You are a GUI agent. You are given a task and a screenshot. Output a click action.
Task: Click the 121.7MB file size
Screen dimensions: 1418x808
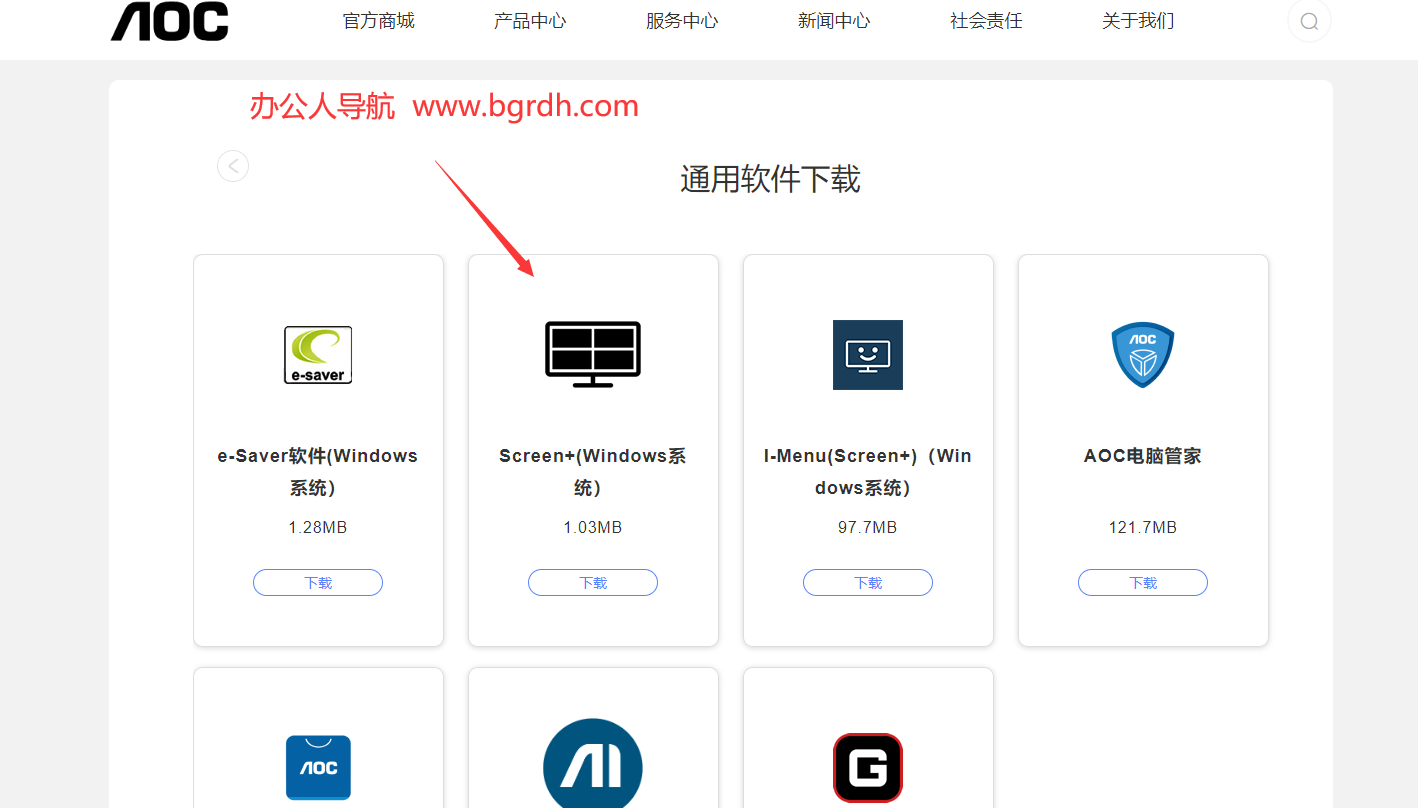pyautogui.click(x=1143, y=527)
